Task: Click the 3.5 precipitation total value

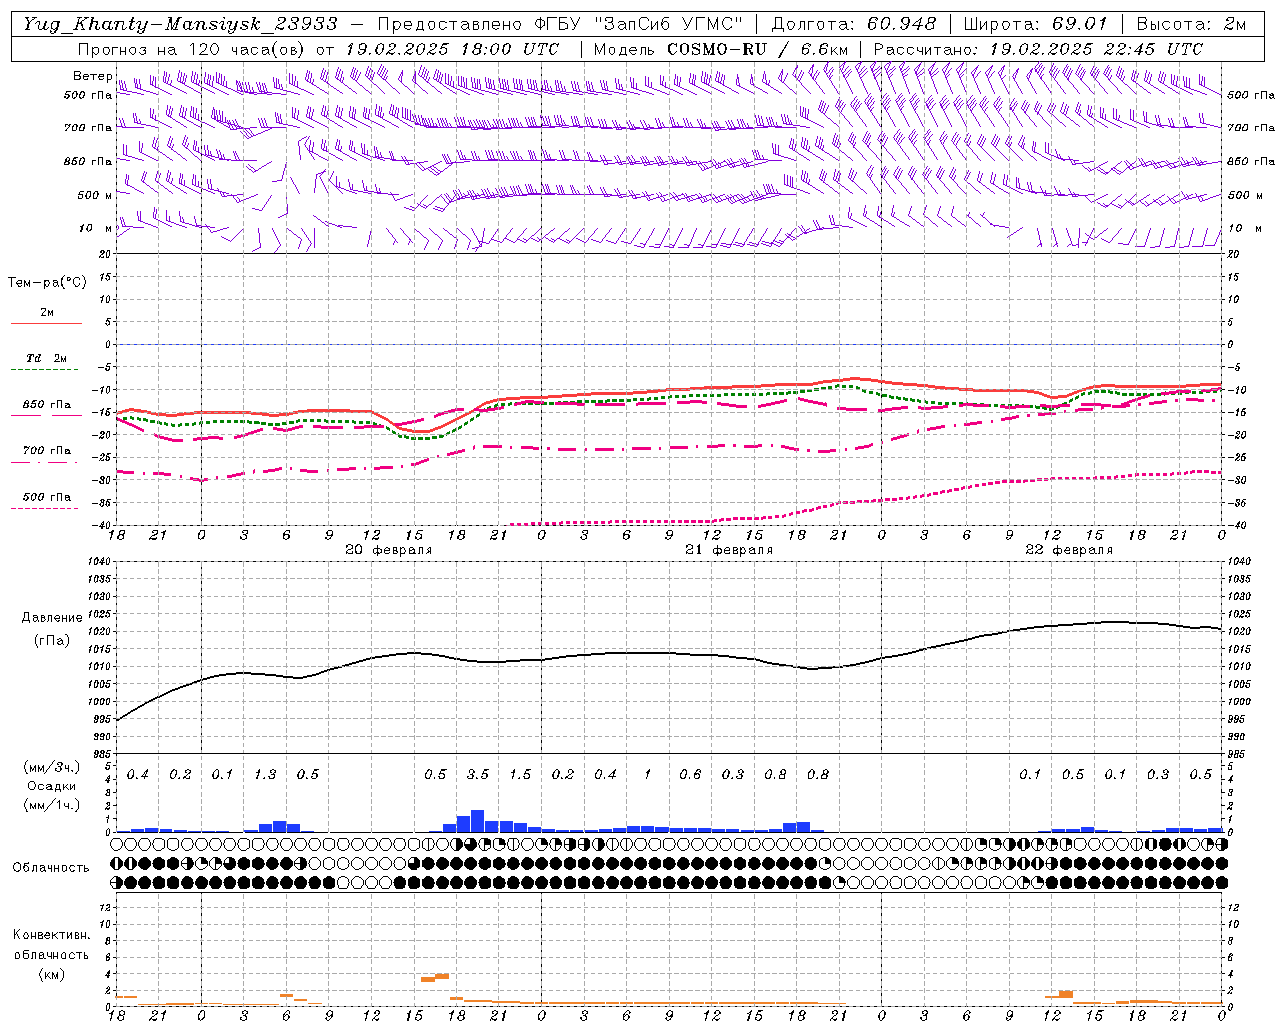Action: [x=478, y=775]
